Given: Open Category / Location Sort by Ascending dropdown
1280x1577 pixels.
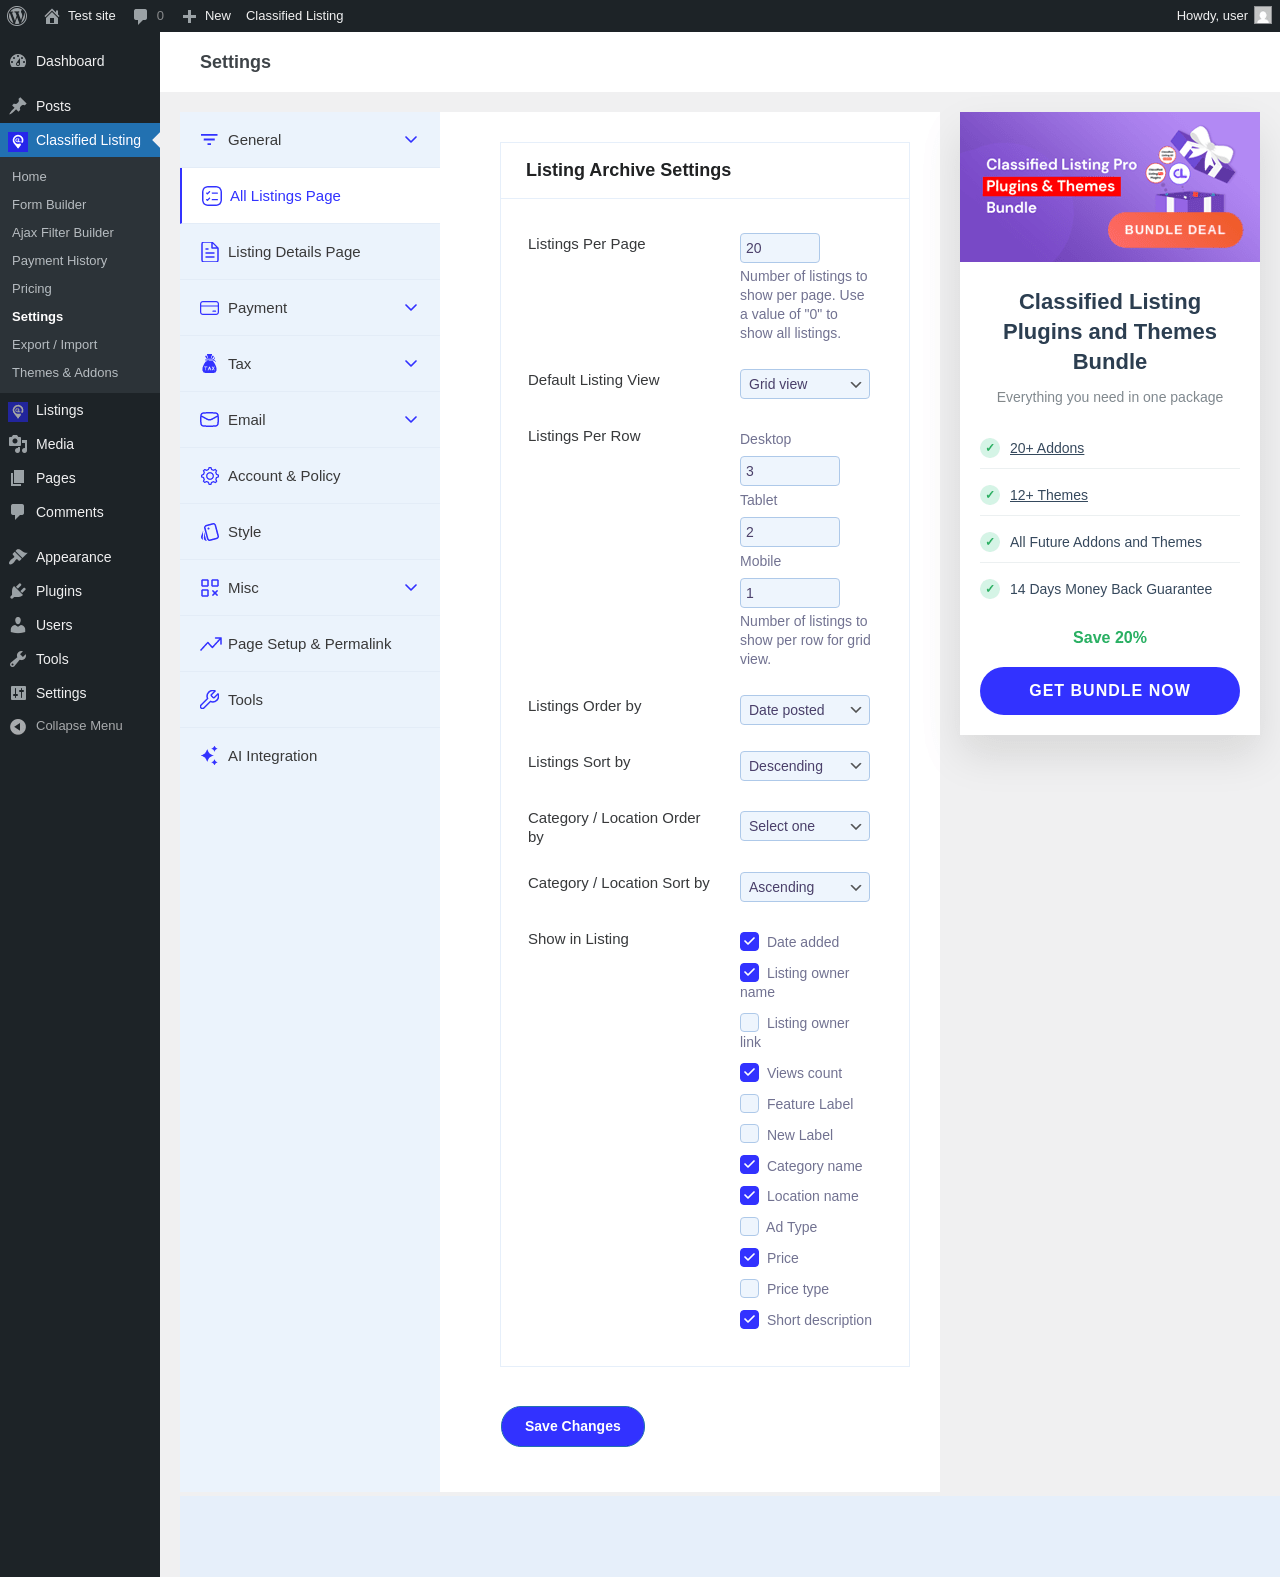Looking at the screenshot, I should pos(805,887).
